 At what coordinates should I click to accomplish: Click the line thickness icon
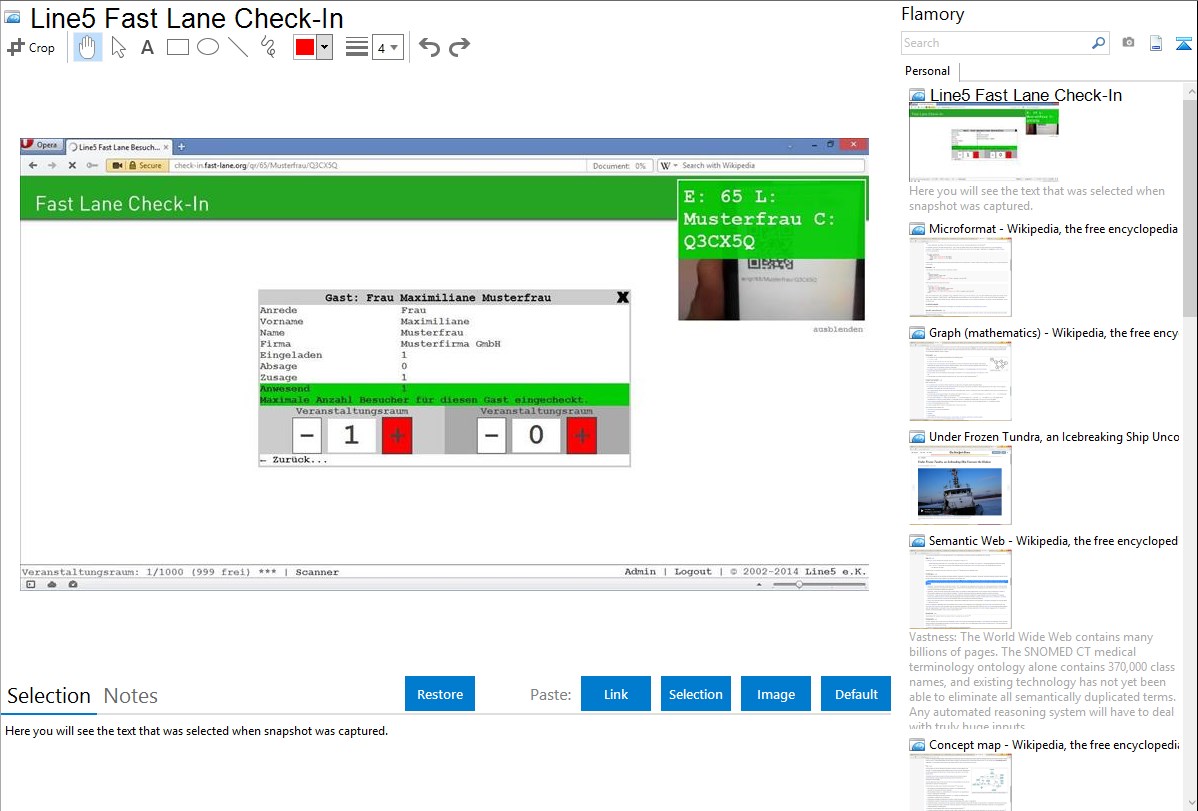[x=357, y=47]
